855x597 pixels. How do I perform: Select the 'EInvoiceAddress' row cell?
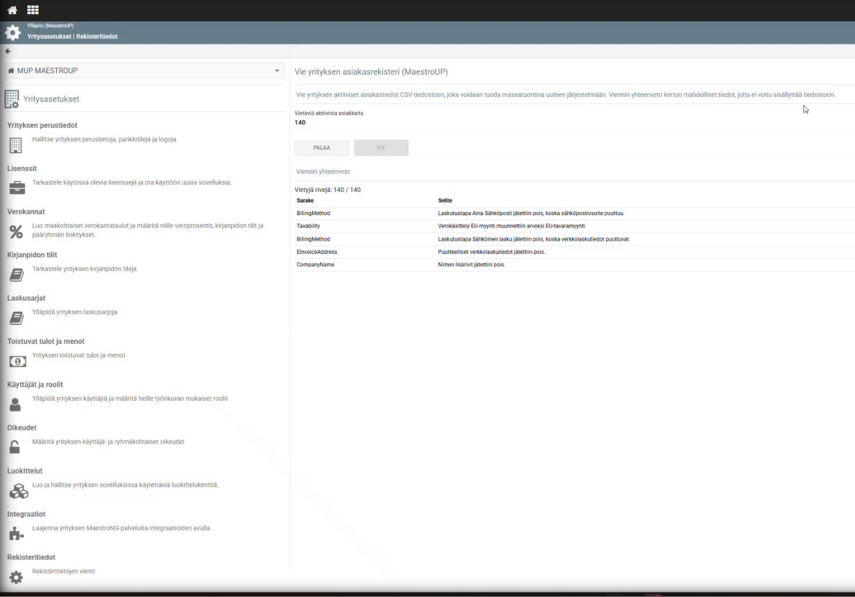[x=317, y=252]
